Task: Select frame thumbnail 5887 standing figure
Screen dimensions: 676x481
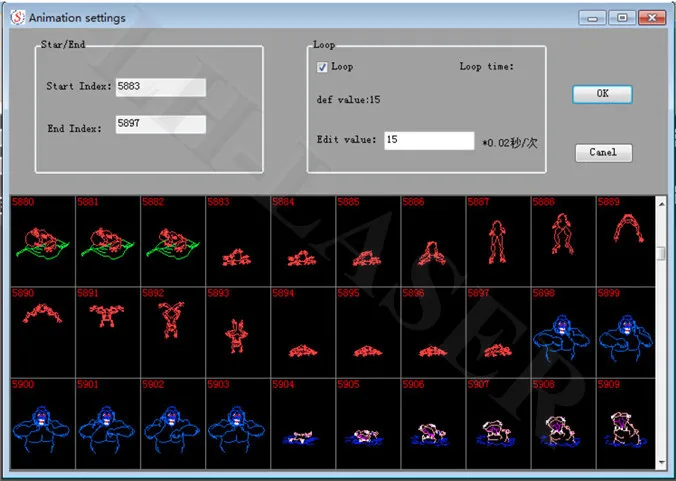Action: pyautogui.click(x=499, y=241)
